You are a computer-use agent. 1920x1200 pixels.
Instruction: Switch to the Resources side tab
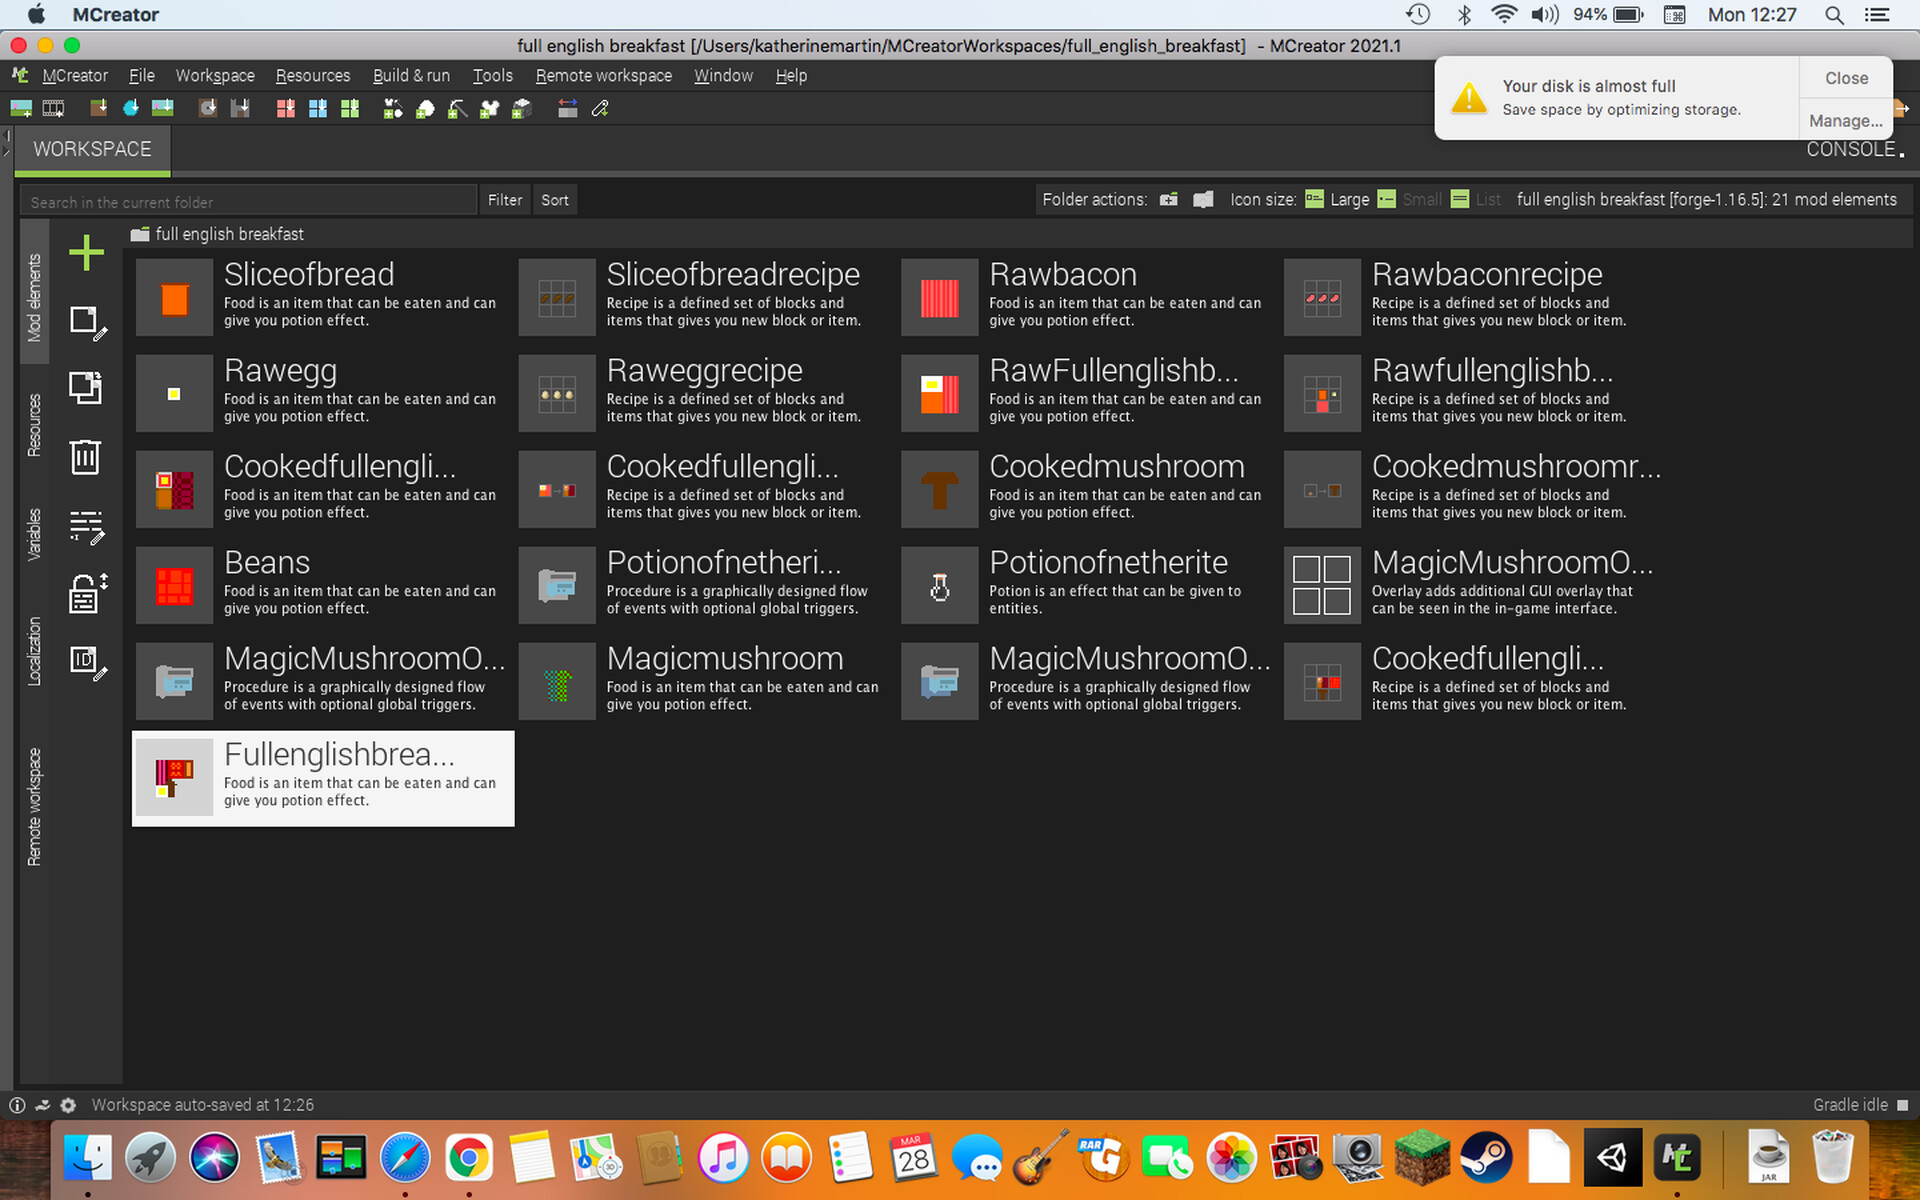pos(35,425)
